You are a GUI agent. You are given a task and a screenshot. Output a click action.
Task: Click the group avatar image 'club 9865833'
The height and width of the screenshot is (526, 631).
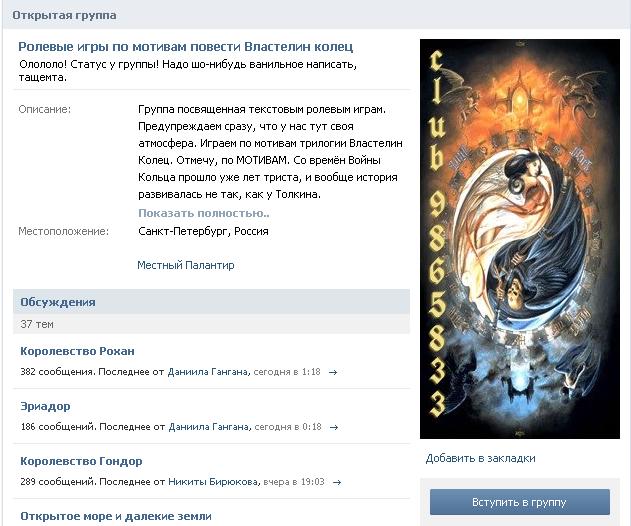tap(520, 239)
